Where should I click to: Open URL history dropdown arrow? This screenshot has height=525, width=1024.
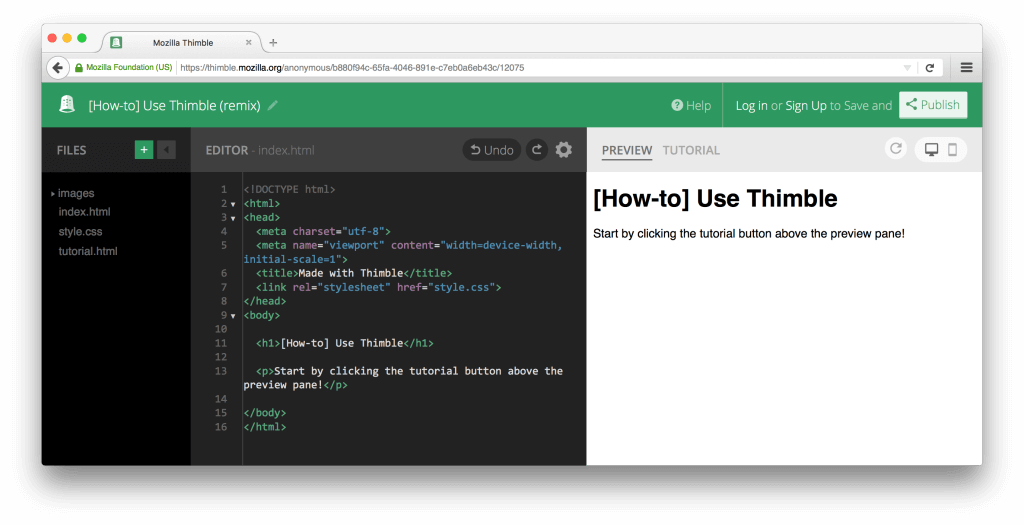coord(907,67)
